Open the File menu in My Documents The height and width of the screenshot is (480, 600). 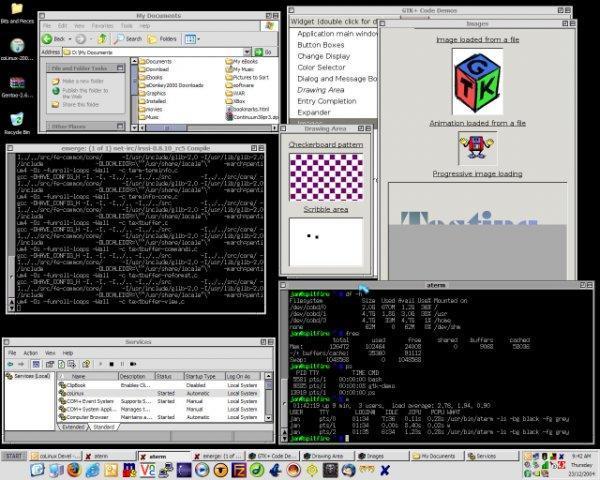point(47,26)
